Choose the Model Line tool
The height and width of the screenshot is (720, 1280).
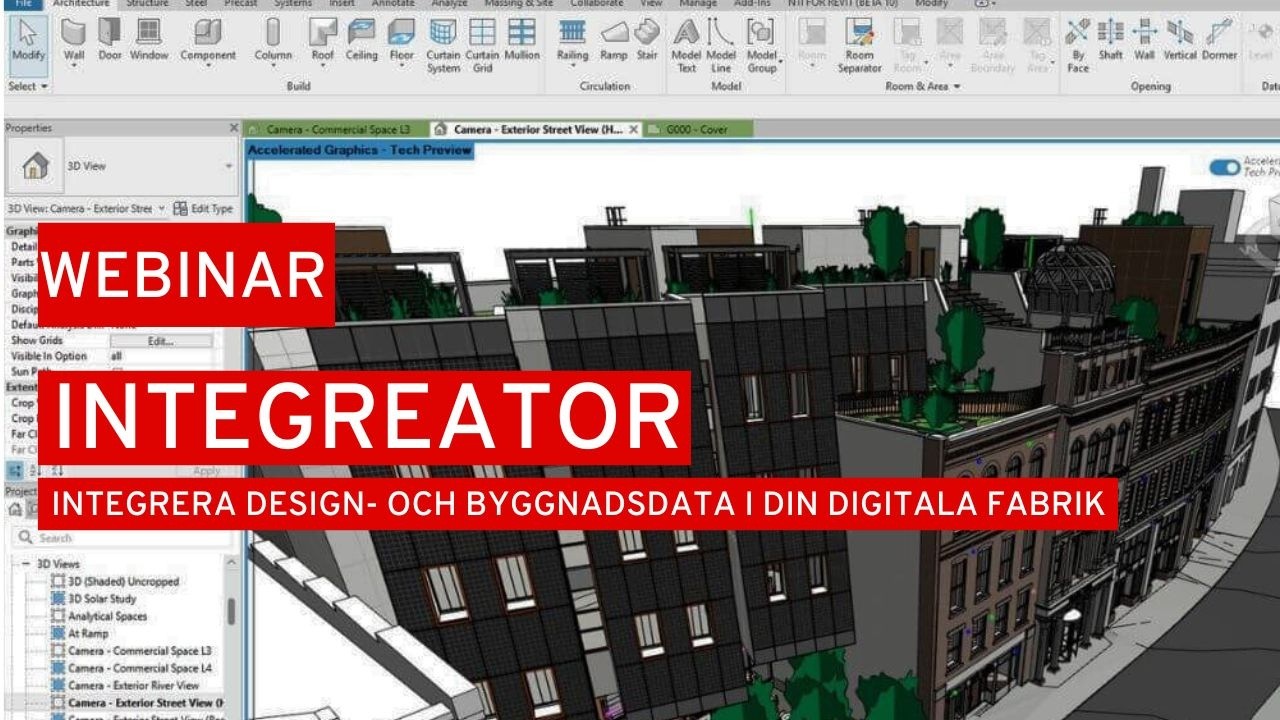721,47
